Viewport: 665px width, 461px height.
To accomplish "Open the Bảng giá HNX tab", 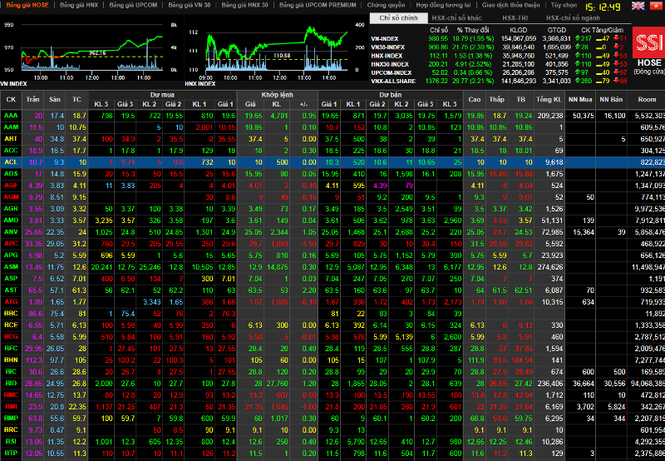I will [x=79, y=5].
